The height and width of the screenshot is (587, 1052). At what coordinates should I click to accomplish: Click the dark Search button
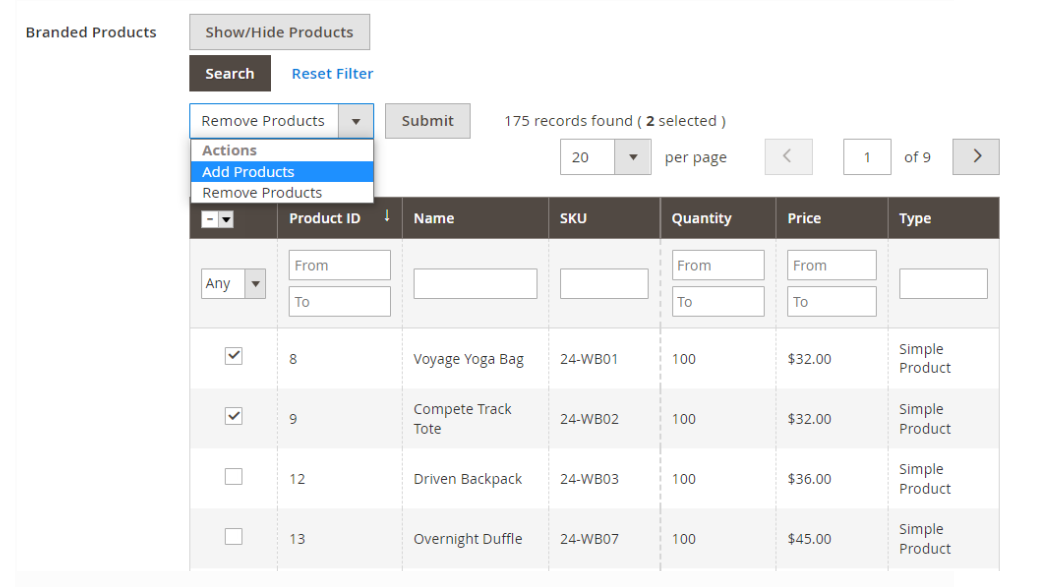230,74
